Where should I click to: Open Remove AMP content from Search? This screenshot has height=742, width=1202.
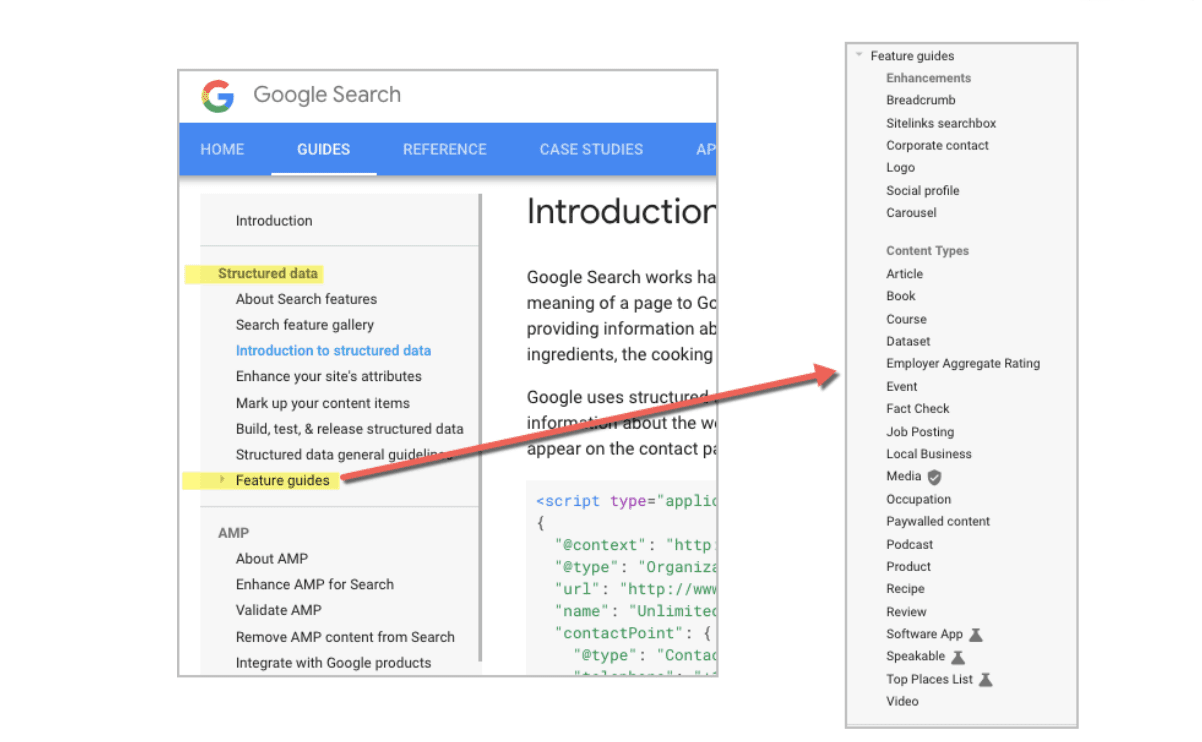coord(345,637)
